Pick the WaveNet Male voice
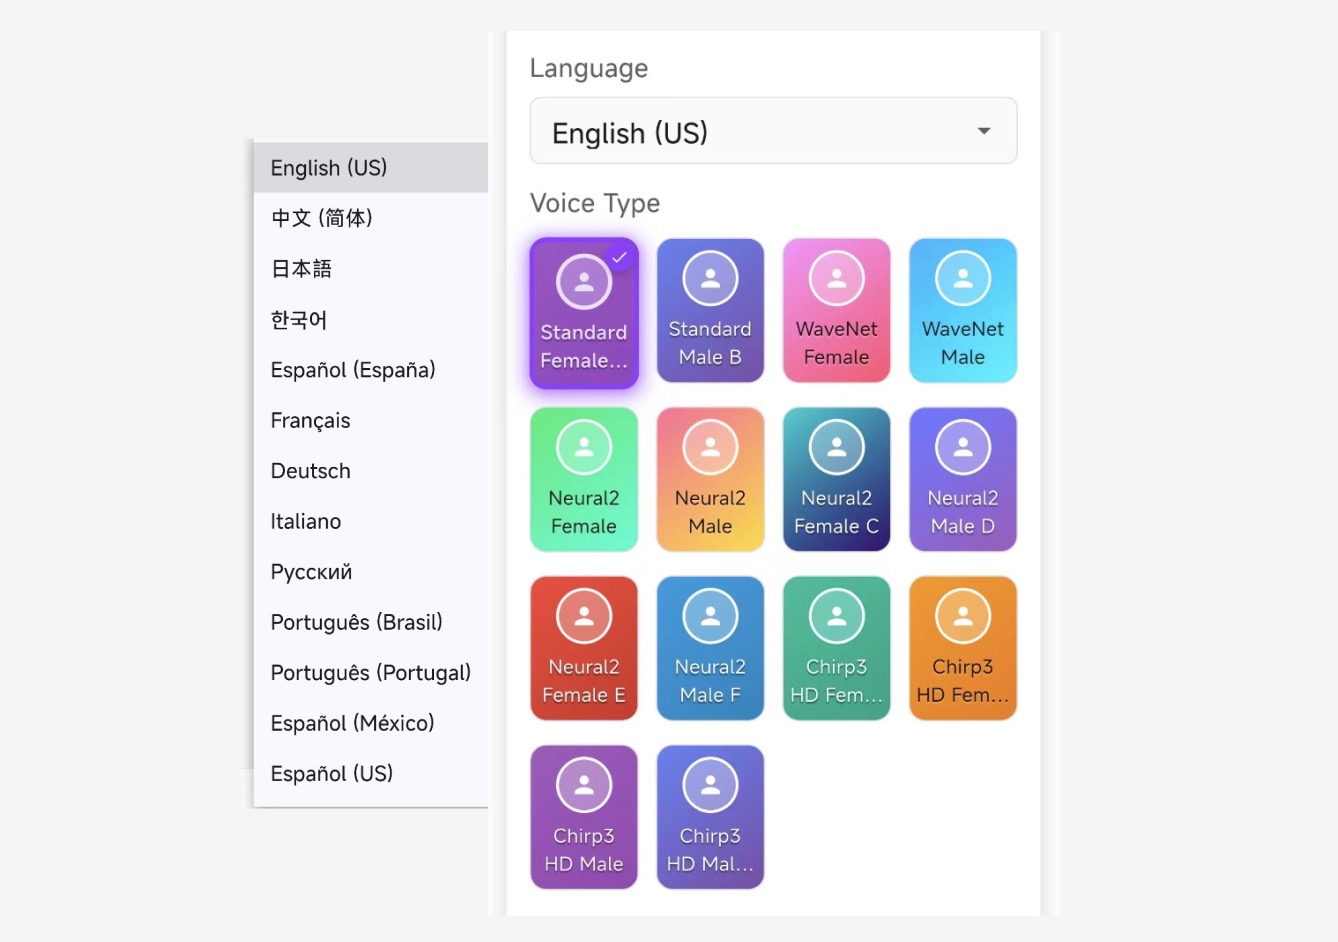1338x942 pixels. (x=962, y=310)
